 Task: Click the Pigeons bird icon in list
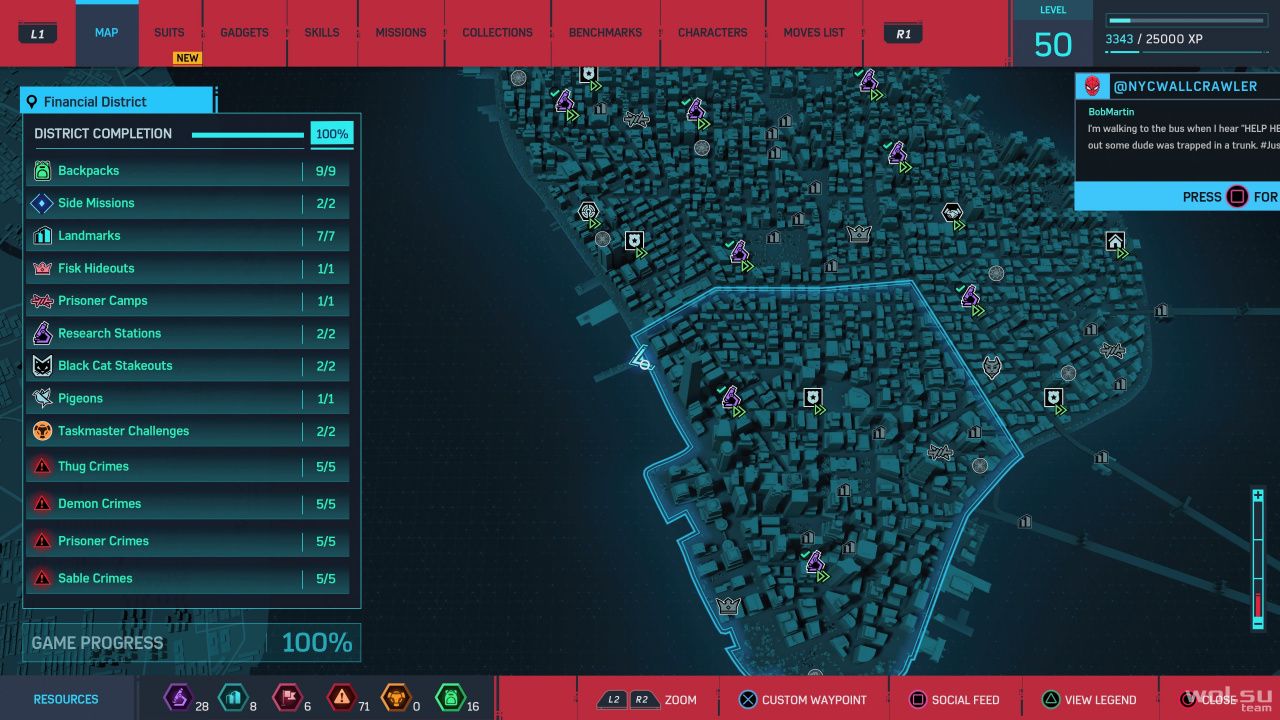(x=42, y=398)
